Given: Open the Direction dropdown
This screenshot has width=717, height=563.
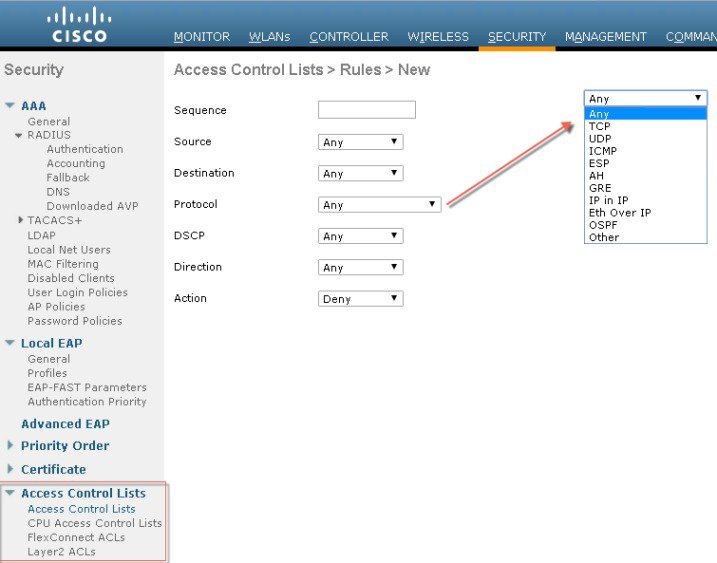Looking at the screenshot, I should pyautogui.click(x=360, y=267).
